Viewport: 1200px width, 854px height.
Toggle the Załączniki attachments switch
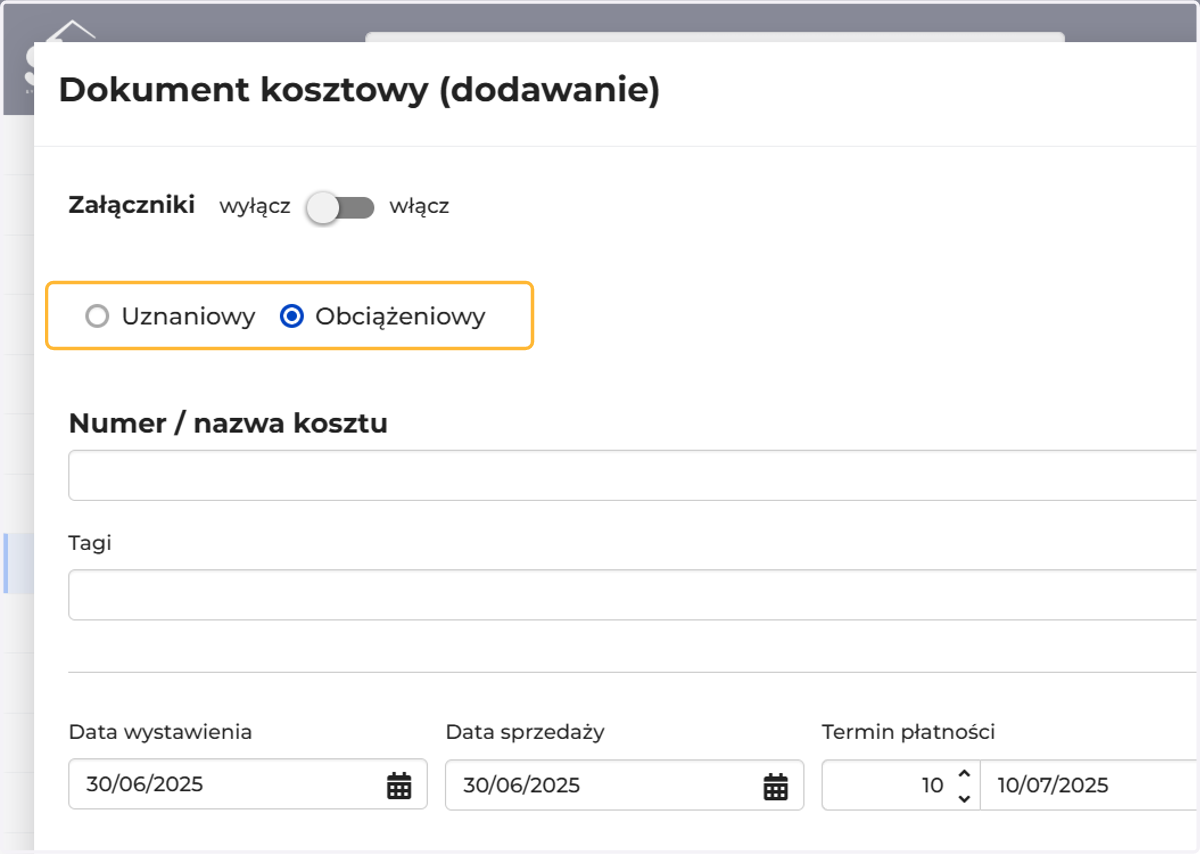tap(341, 208)
